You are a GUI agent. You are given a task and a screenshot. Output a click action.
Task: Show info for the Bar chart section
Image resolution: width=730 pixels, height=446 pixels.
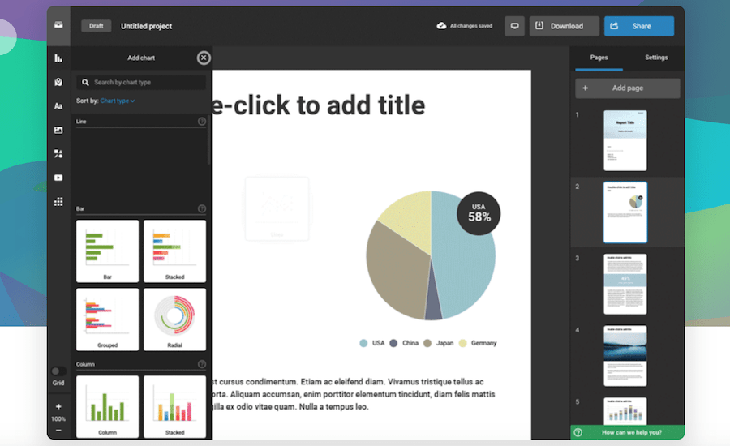[202, 209]
